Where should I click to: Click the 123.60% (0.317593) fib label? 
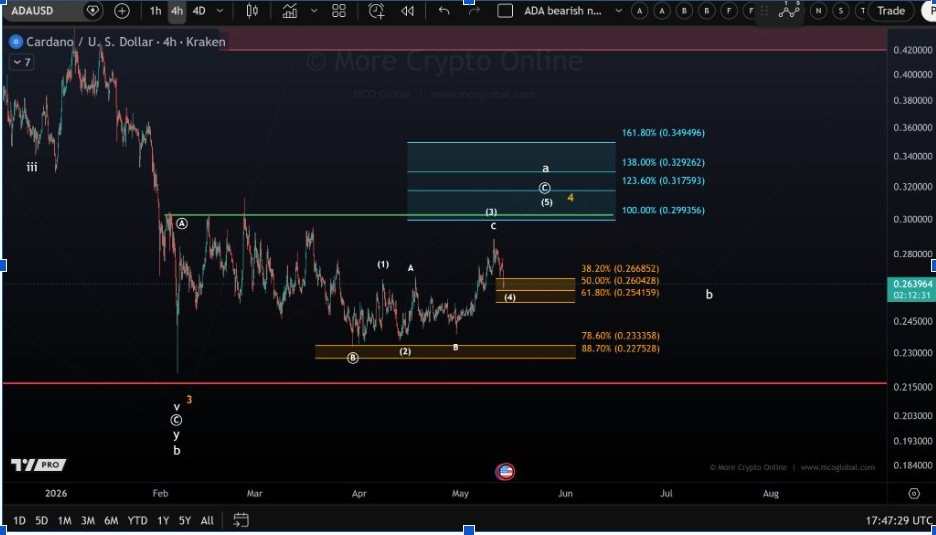click(663, 180)
